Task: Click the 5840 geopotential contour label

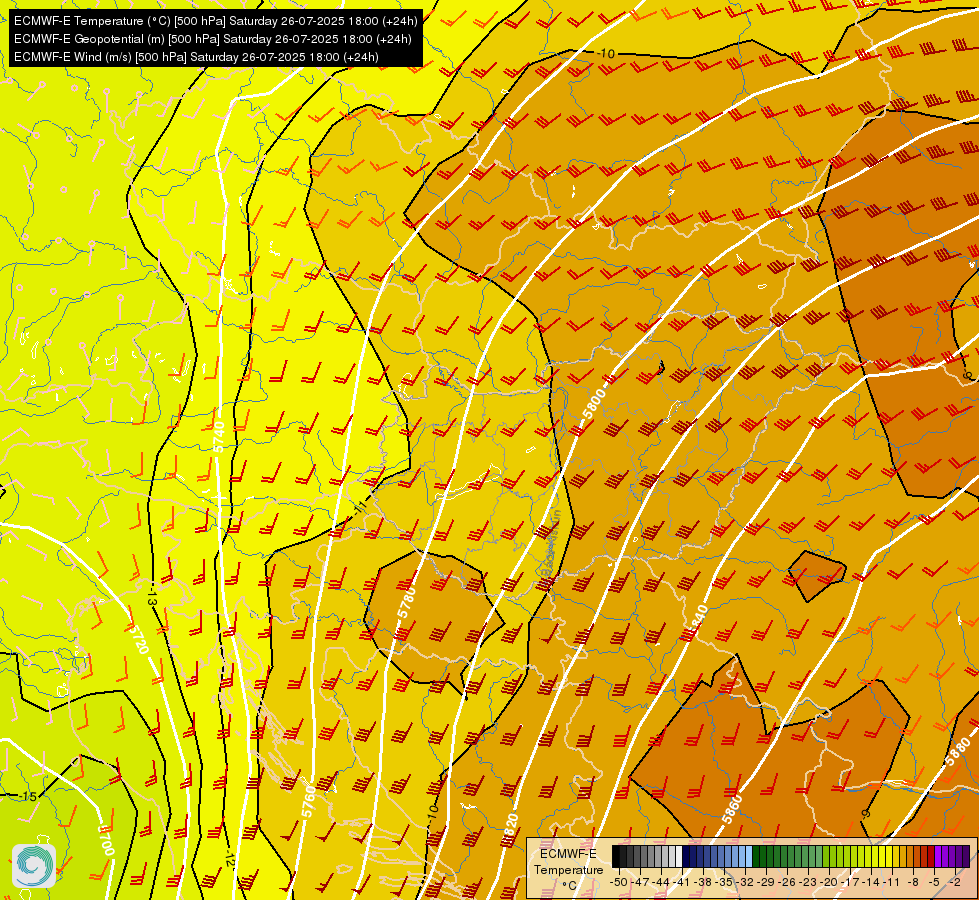Action: (696, 621)
